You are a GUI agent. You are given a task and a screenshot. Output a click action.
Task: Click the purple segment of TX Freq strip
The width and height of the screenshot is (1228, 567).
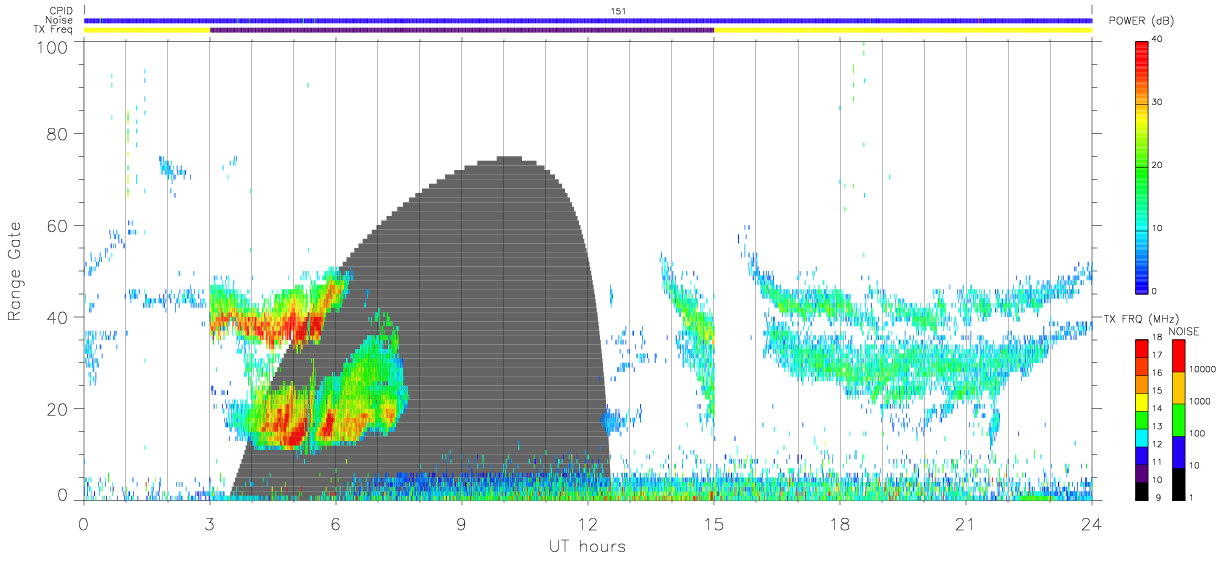coord(462,30)
